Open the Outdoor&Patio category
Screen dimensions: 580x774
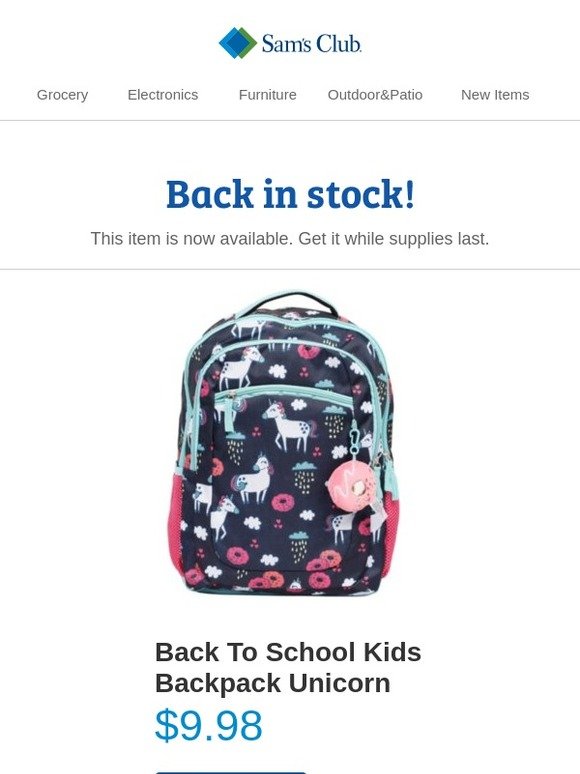(x=375, y=94)
